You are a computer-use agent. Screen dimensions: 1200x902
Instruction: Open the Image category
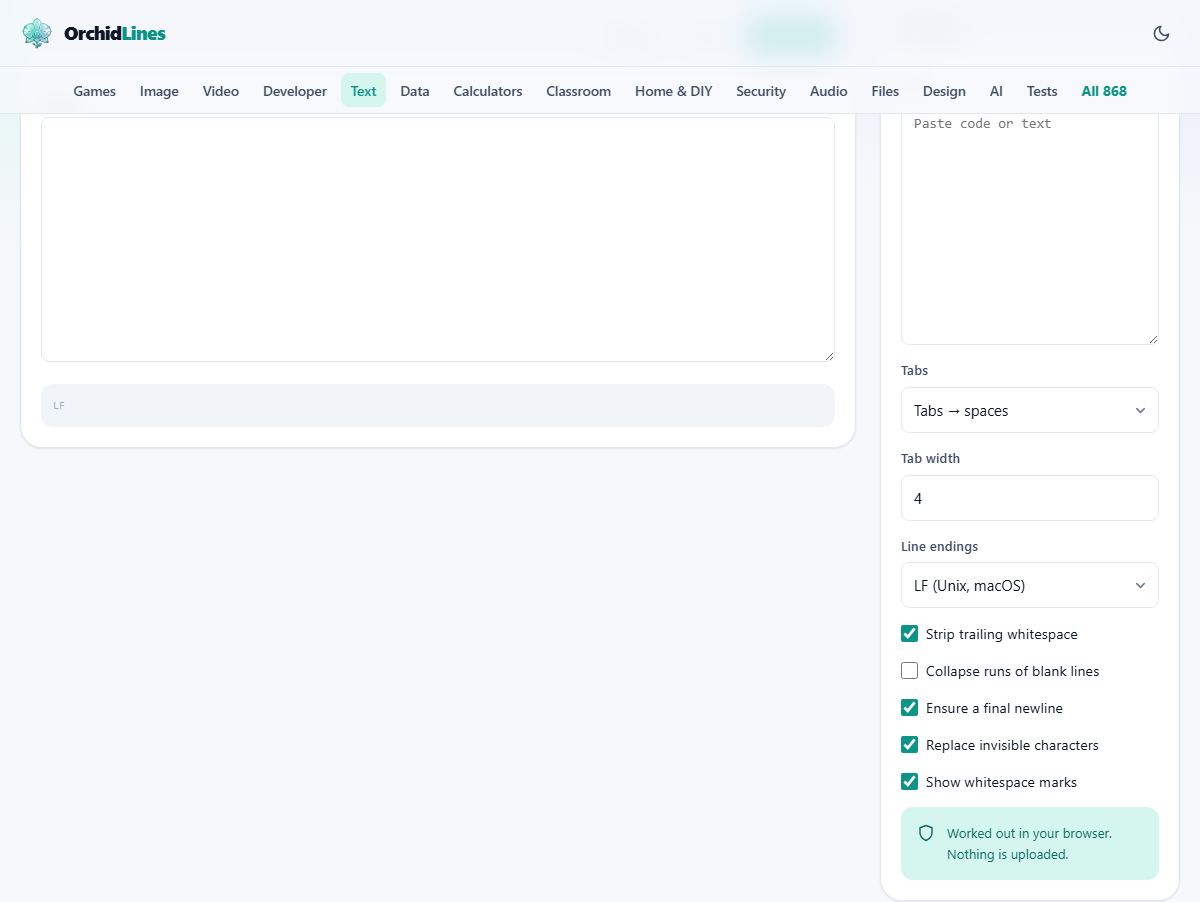(x=159, y=91)
